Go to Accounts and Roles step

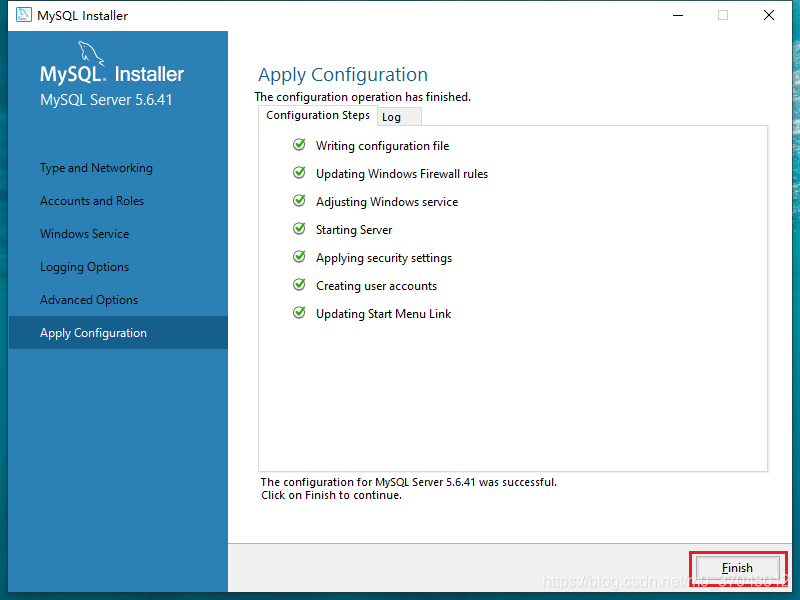point(92,201)
